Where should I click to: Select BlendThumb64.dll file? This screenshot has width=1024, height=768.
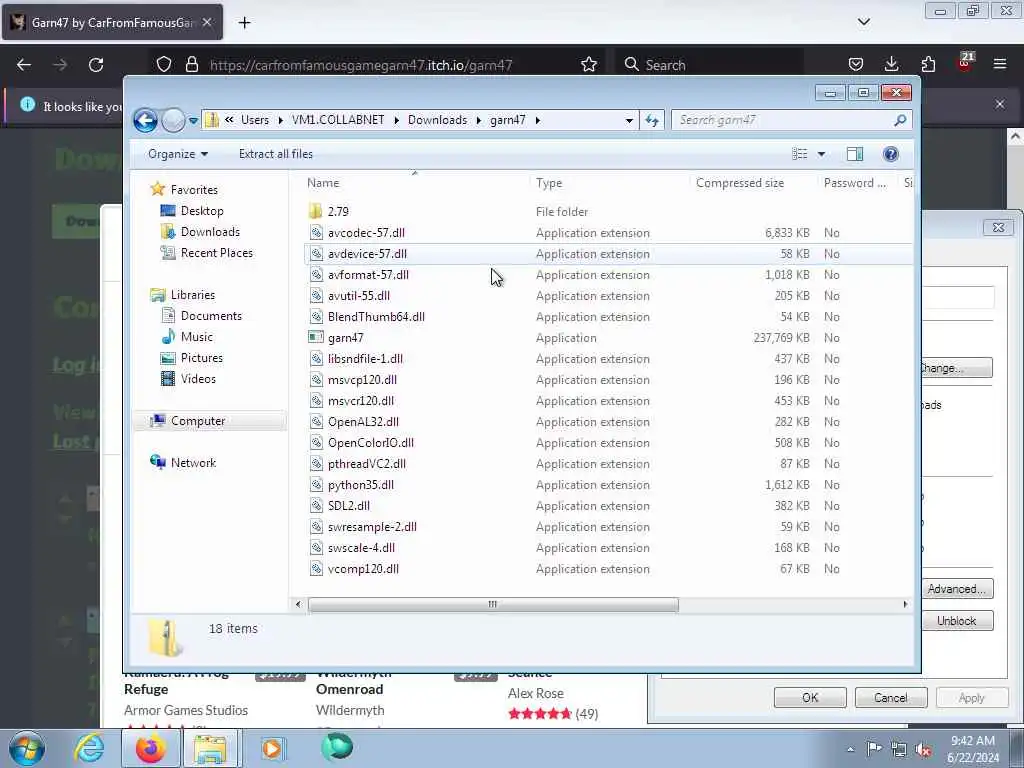[376, 317]
